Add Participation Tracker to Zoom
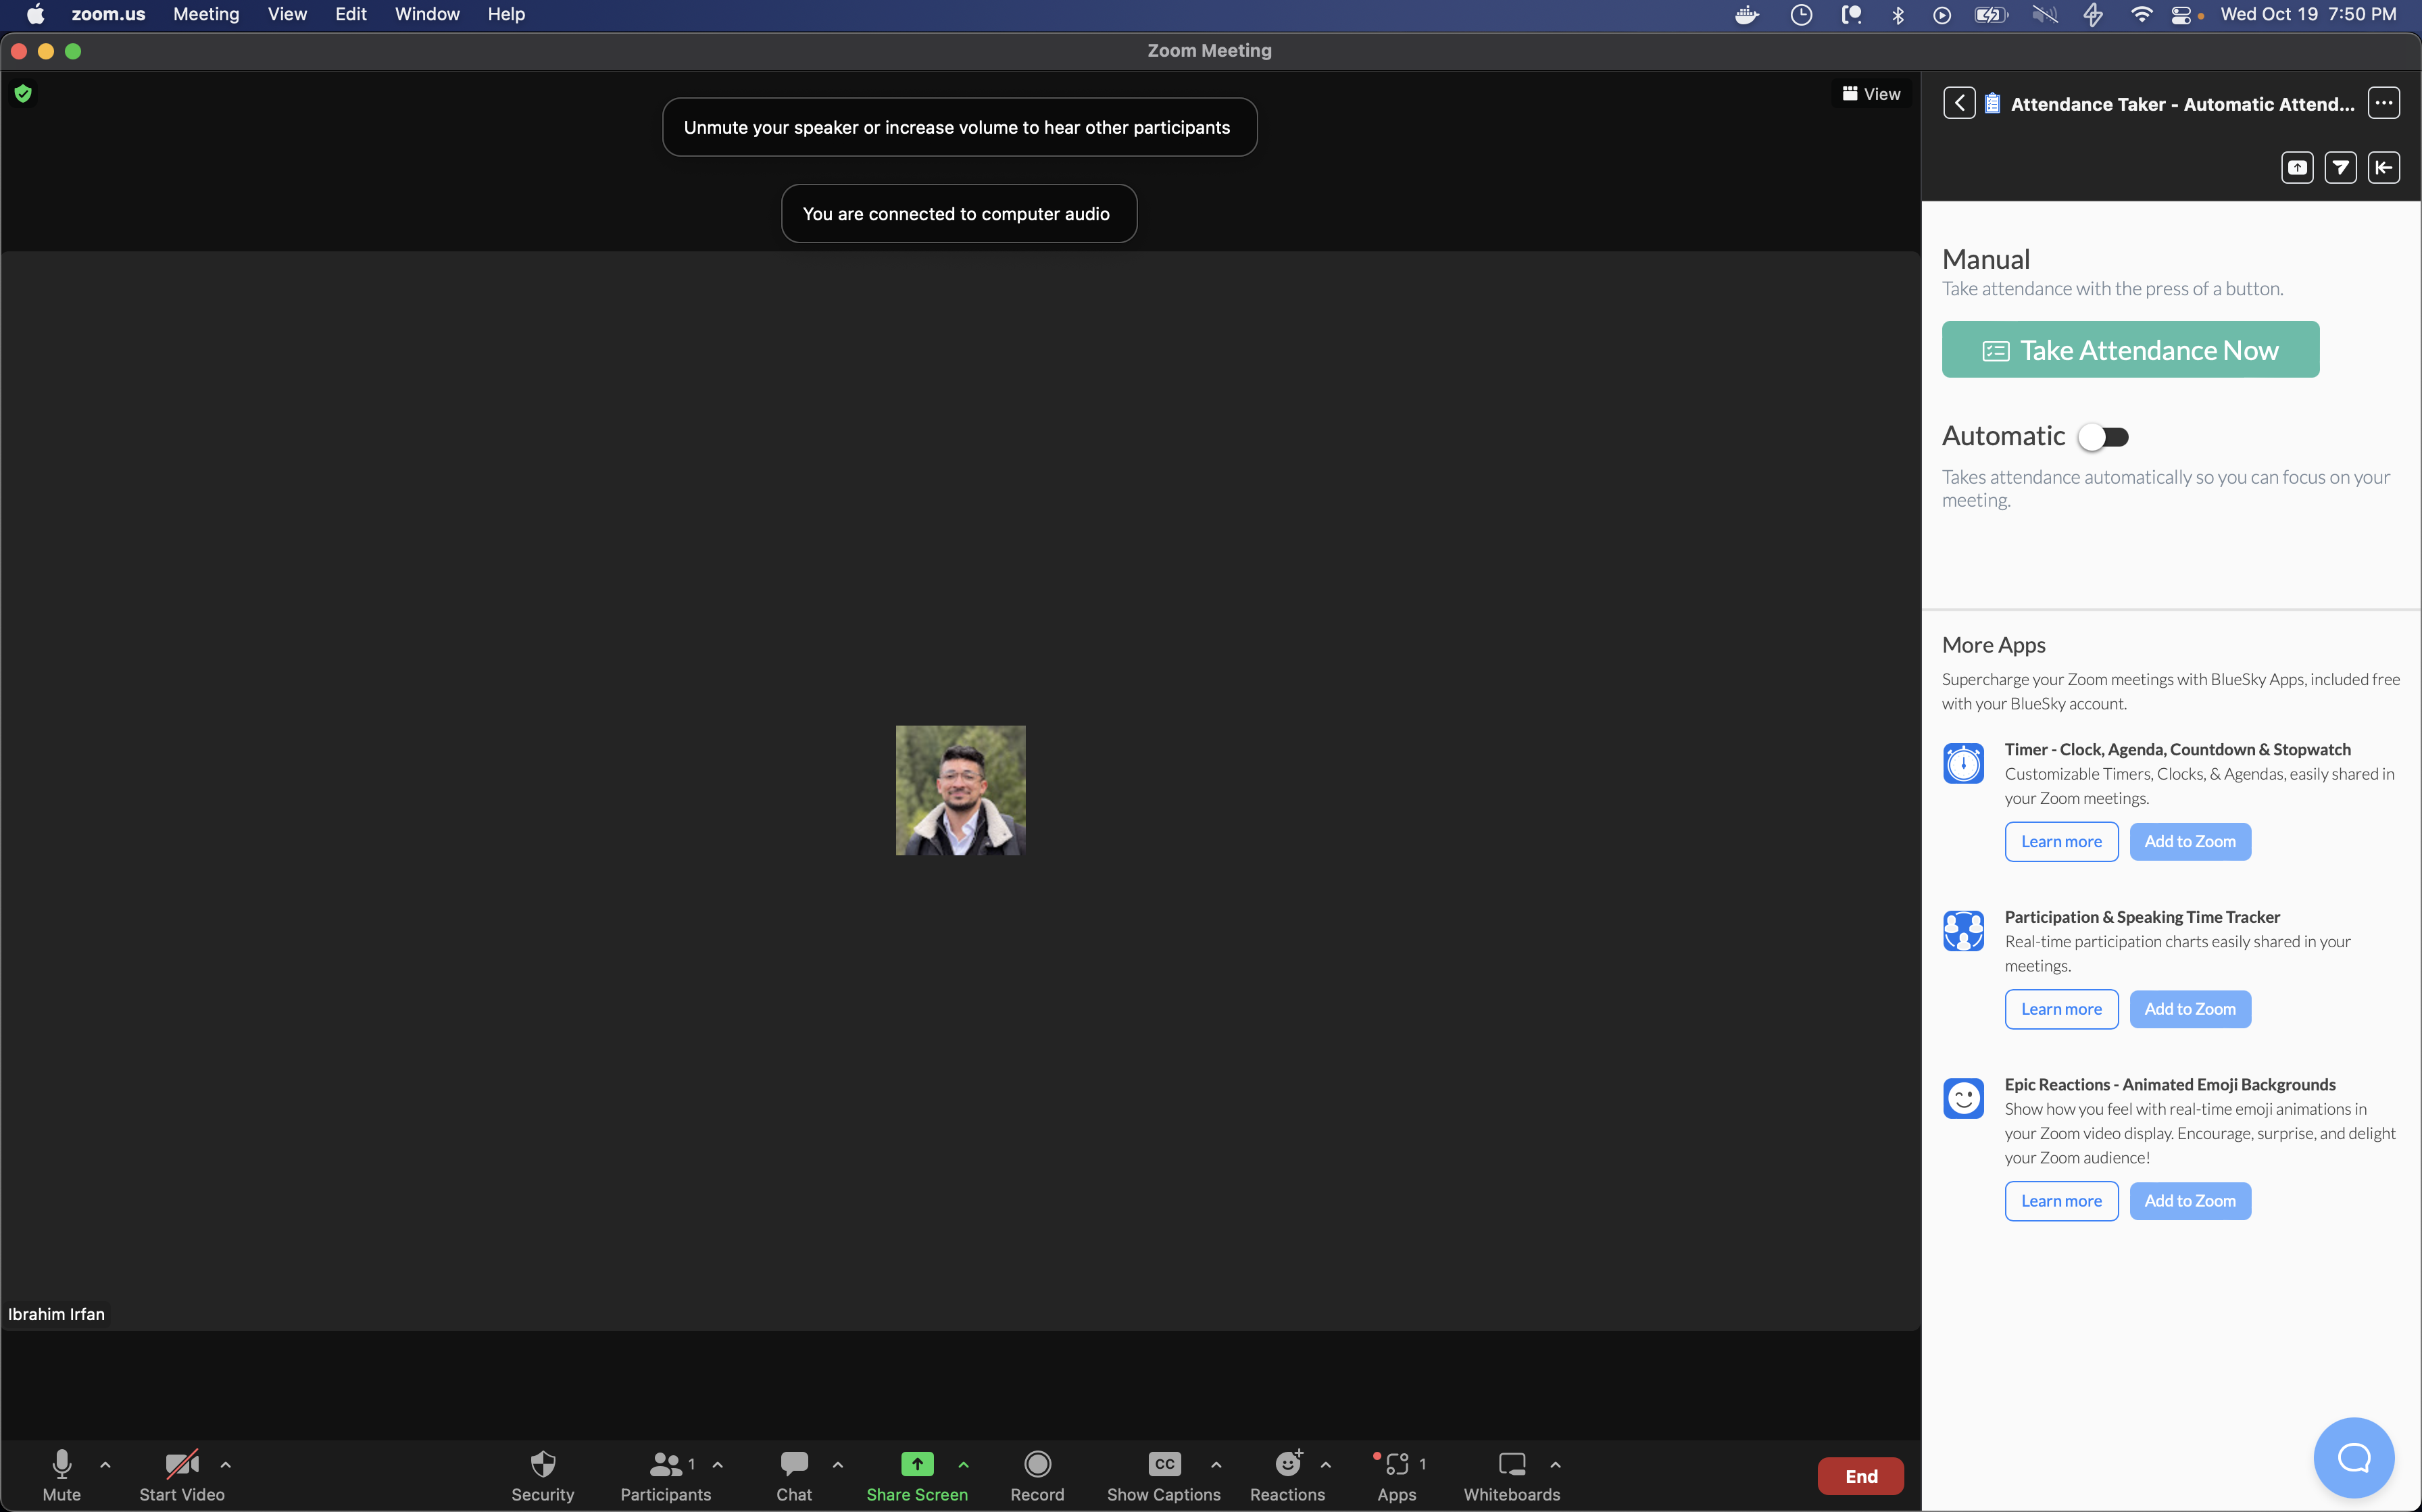The image size is (2422, 1512). [x=2190, y=1009]
